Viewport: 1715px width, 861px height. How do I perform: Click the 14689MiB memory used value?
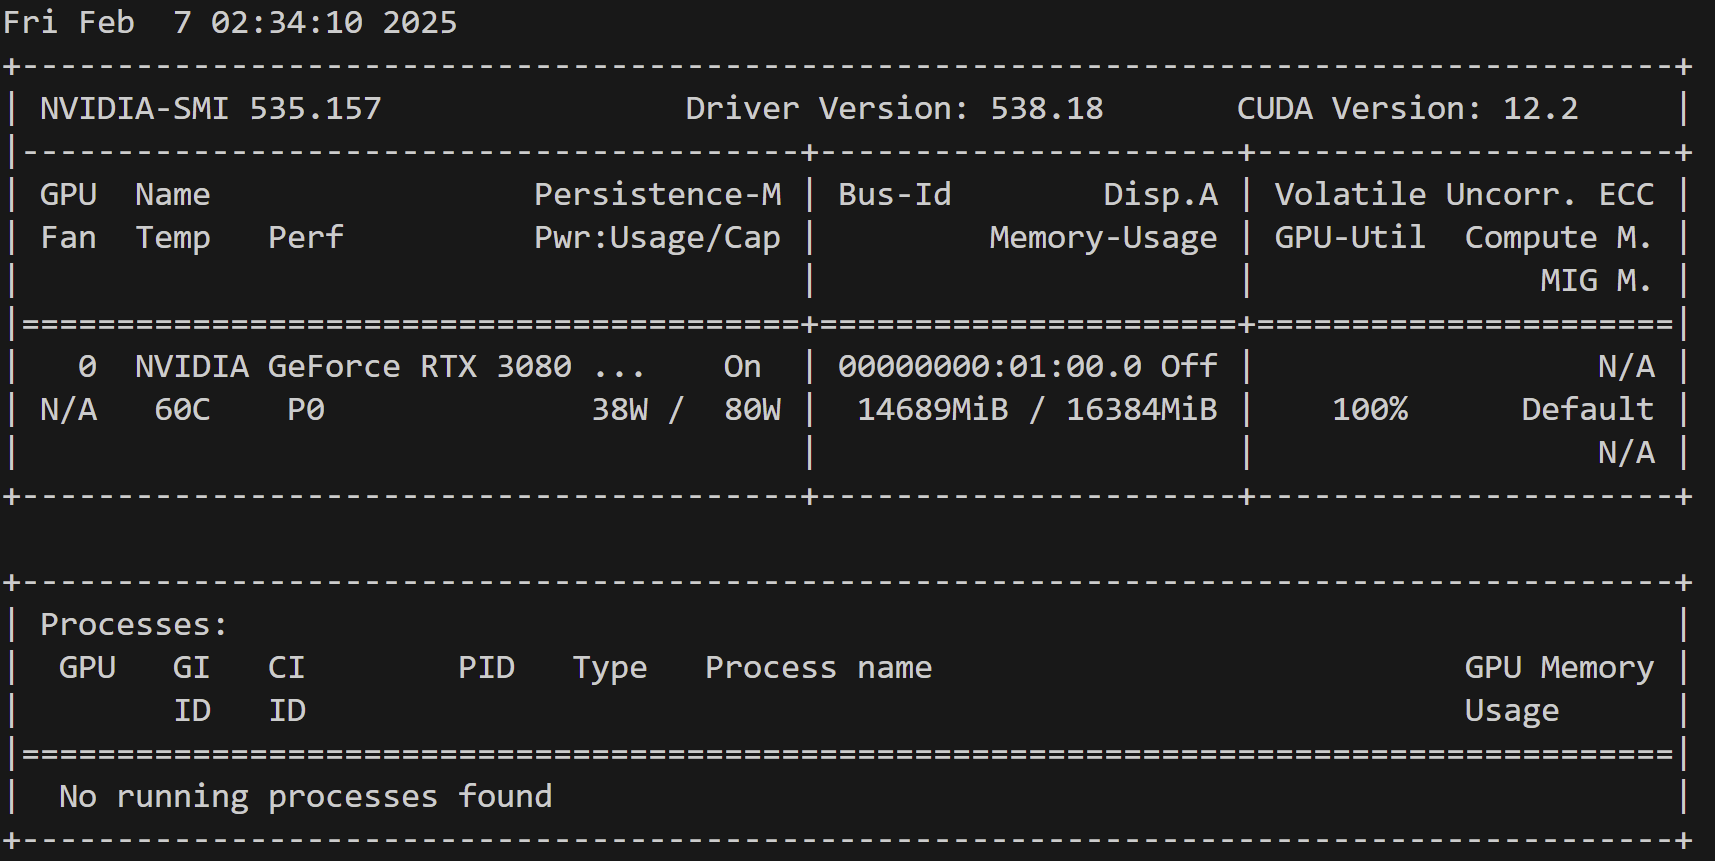click(x=932, y=410)
